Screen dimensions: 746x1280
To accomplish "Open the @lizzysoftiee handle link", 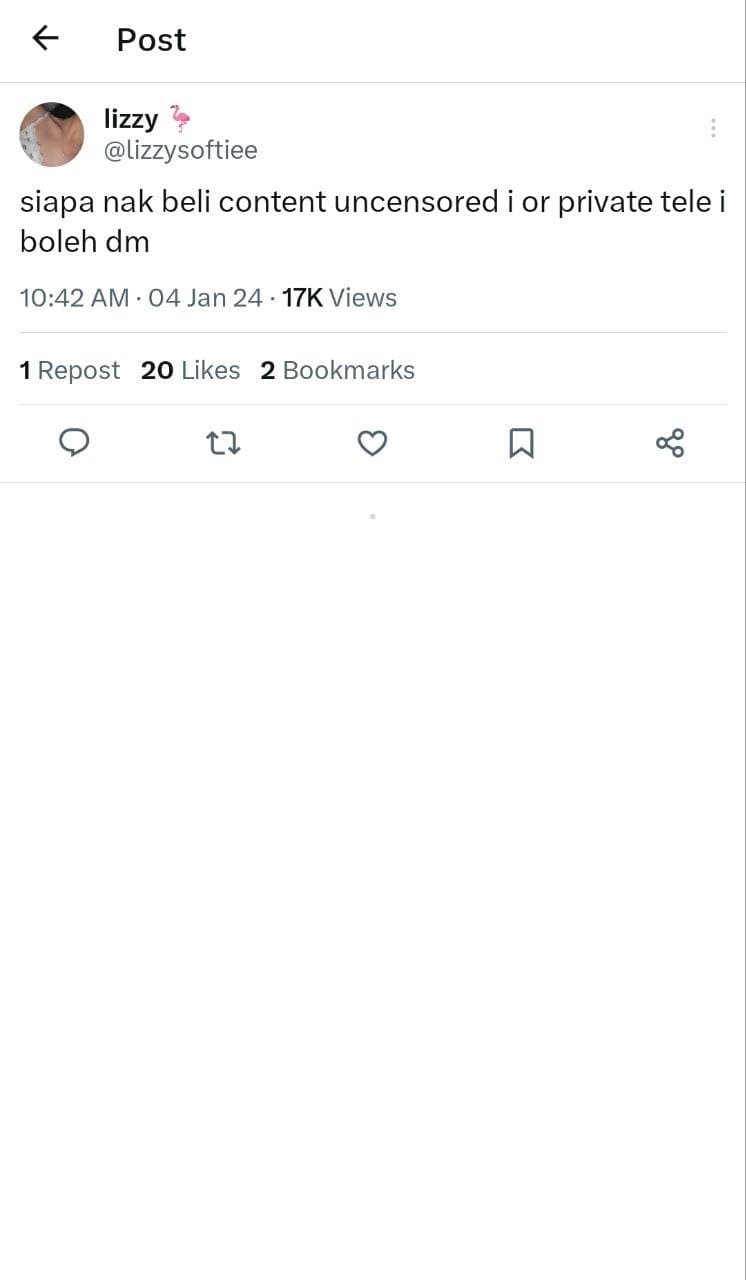I will click(x=181, y=150).
